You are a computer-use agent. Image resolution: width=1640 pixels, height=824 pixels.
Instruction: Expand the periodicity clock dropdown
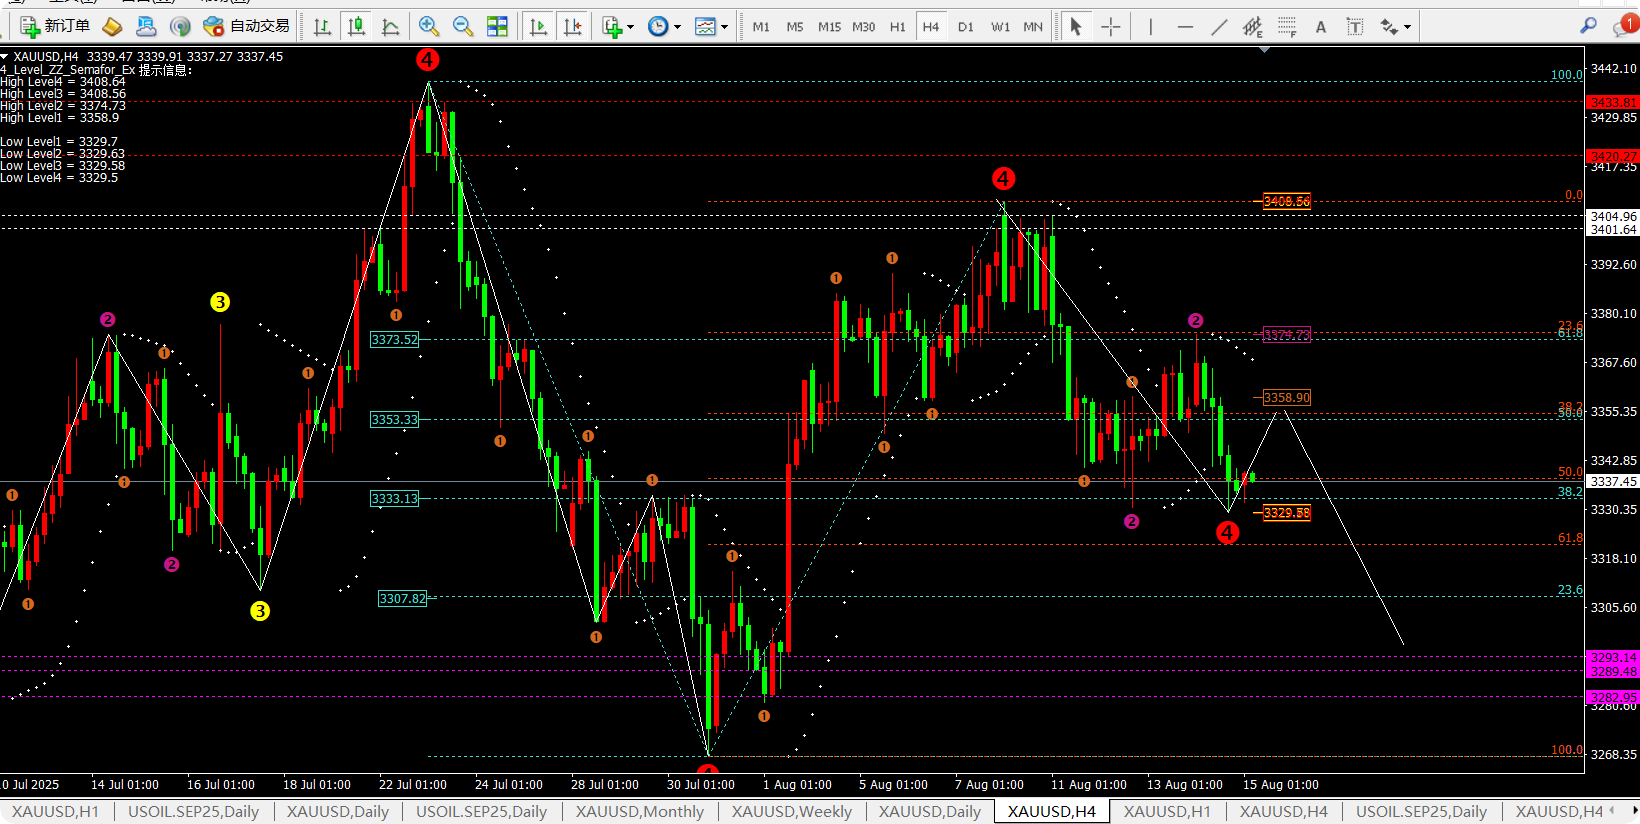[x=664, y=27]
